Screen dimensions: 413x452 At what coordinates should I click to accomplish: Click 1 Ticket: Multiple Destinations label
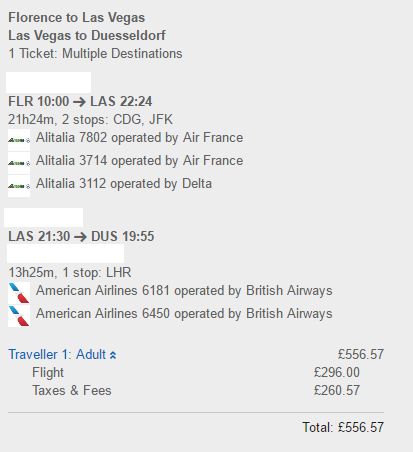click(95, 54)
